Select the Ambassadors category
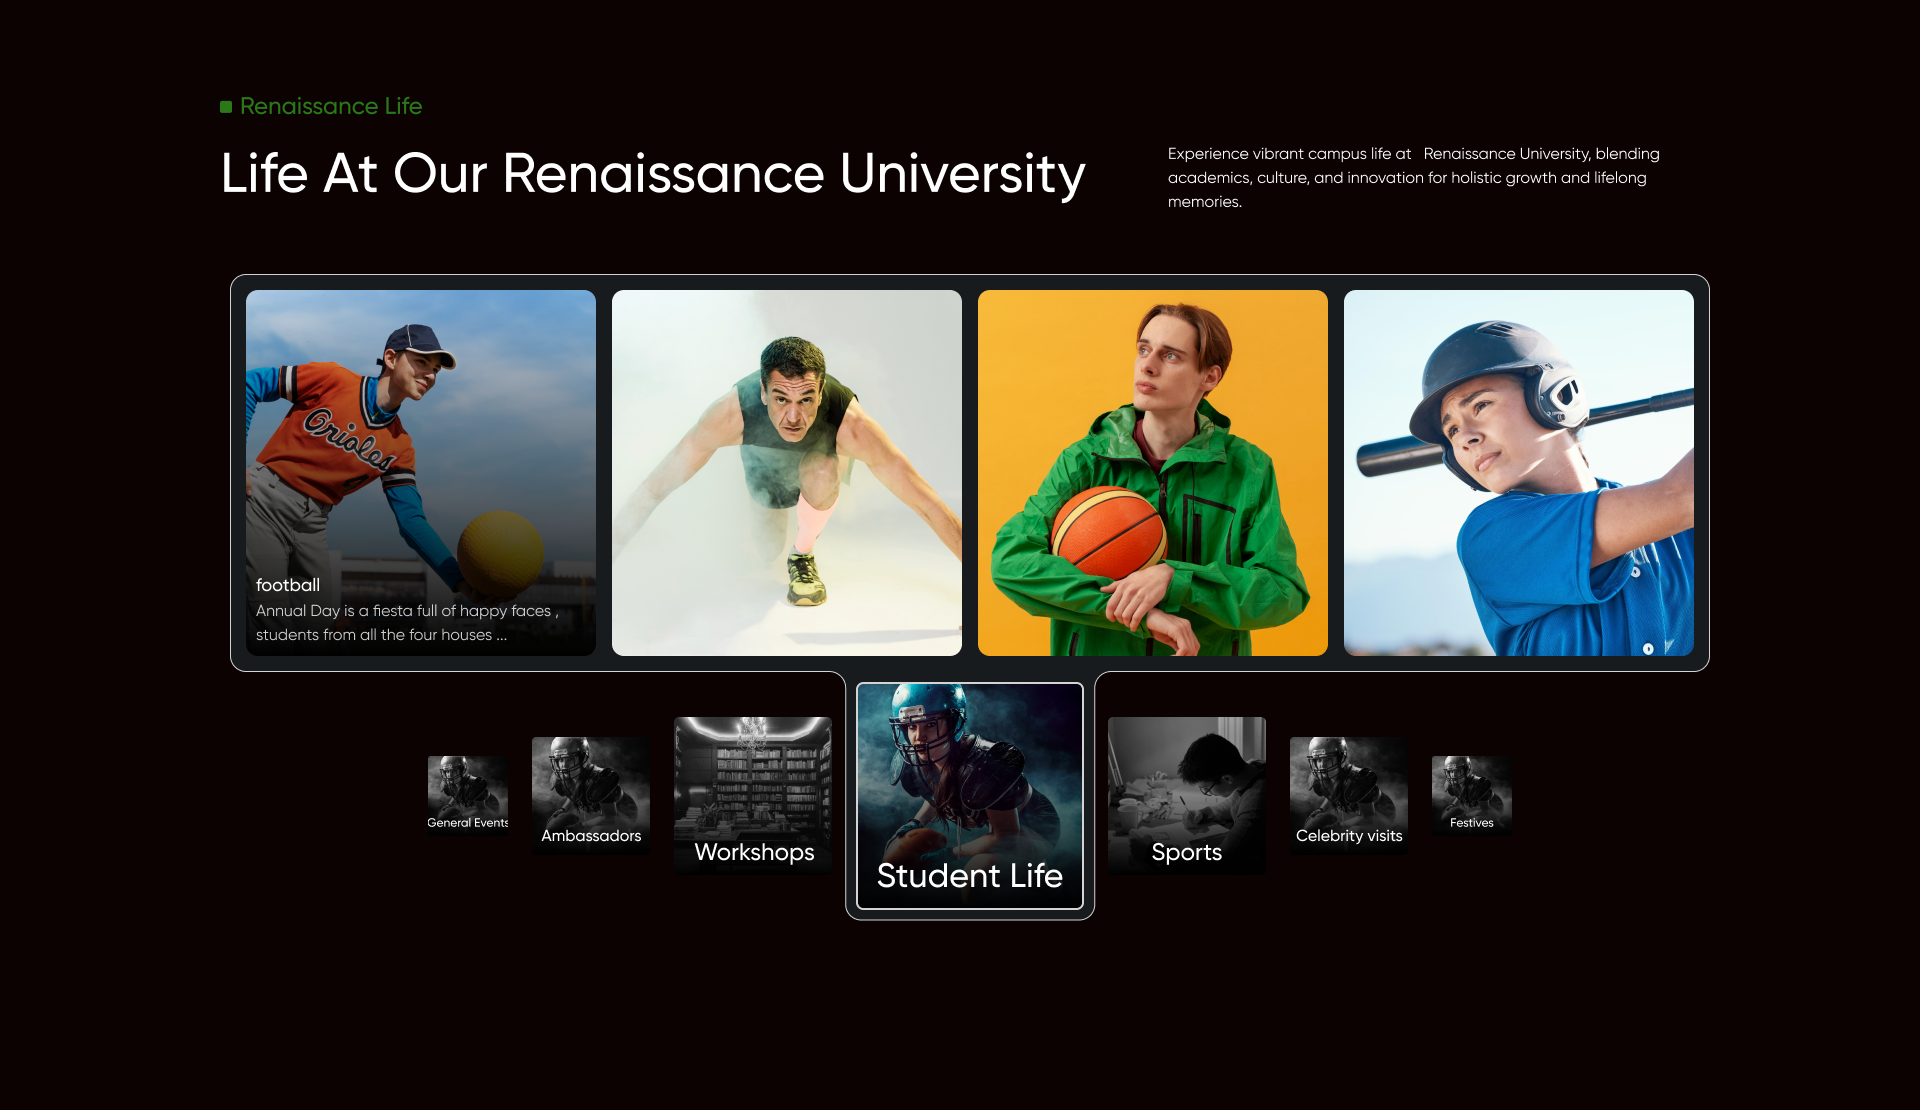The image size is (1920, 1110). click(590, 795)
